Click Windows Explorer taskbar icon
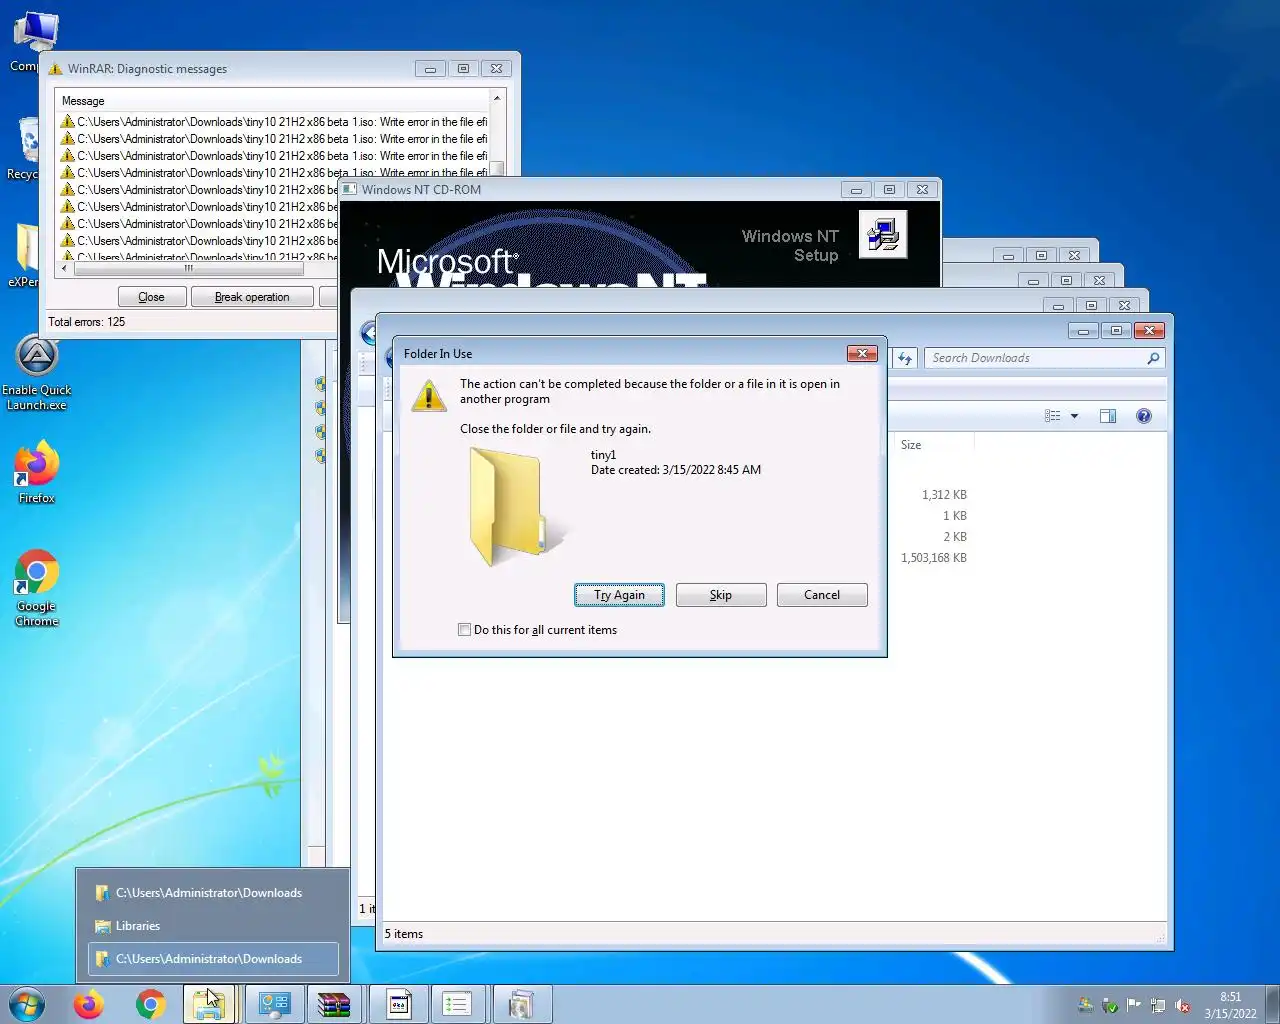Image resolution: width=1280 pixels, height=1024 pixels. pyautogui.click(x=209, y=1004)
